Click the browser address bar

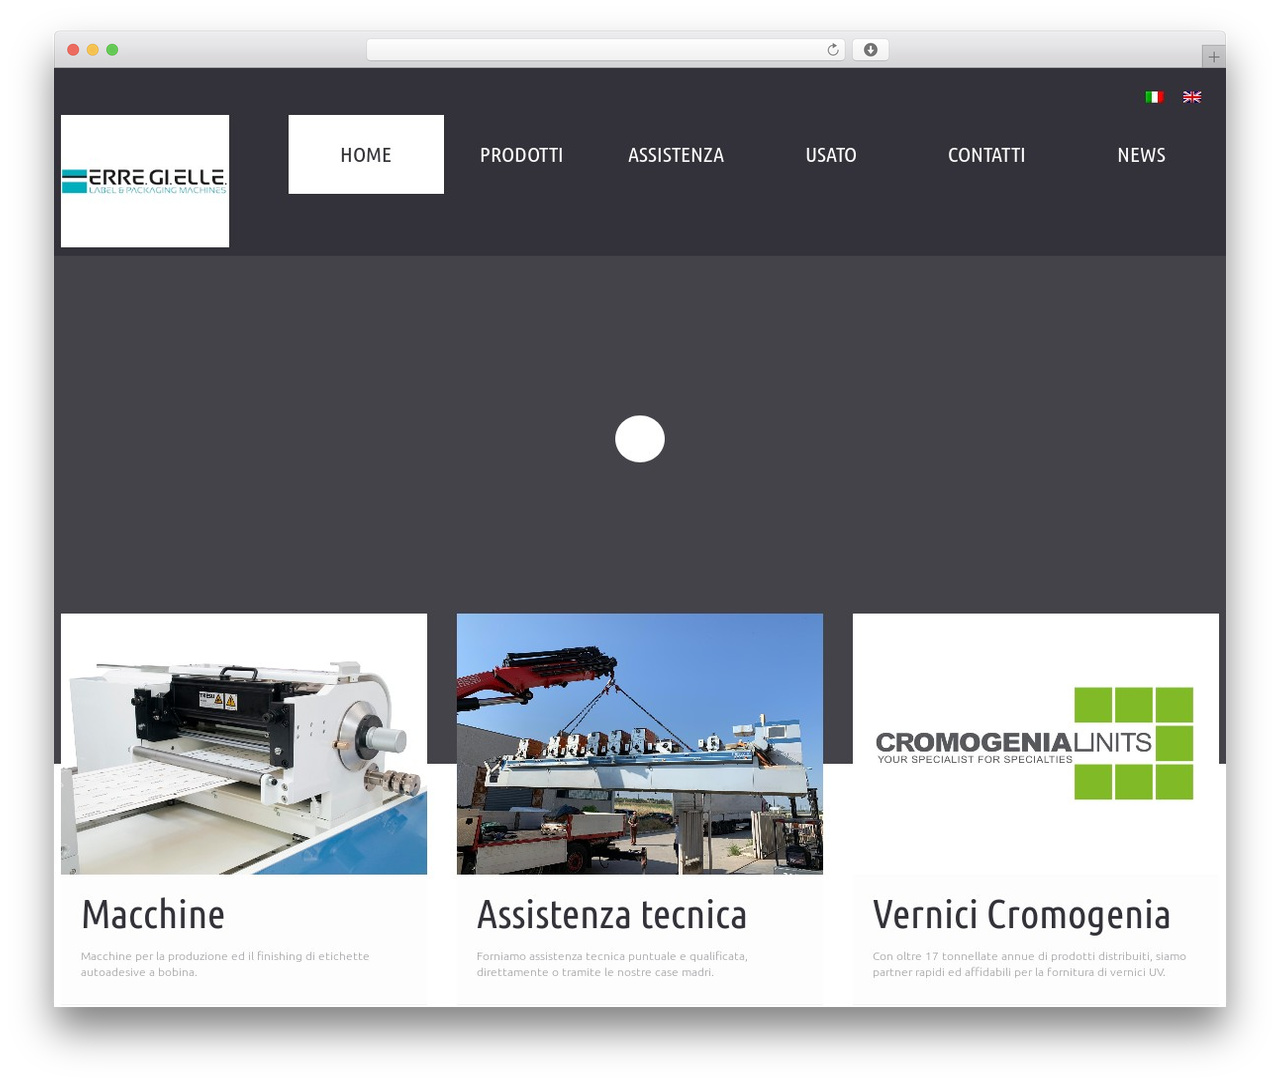pos(606,50)
